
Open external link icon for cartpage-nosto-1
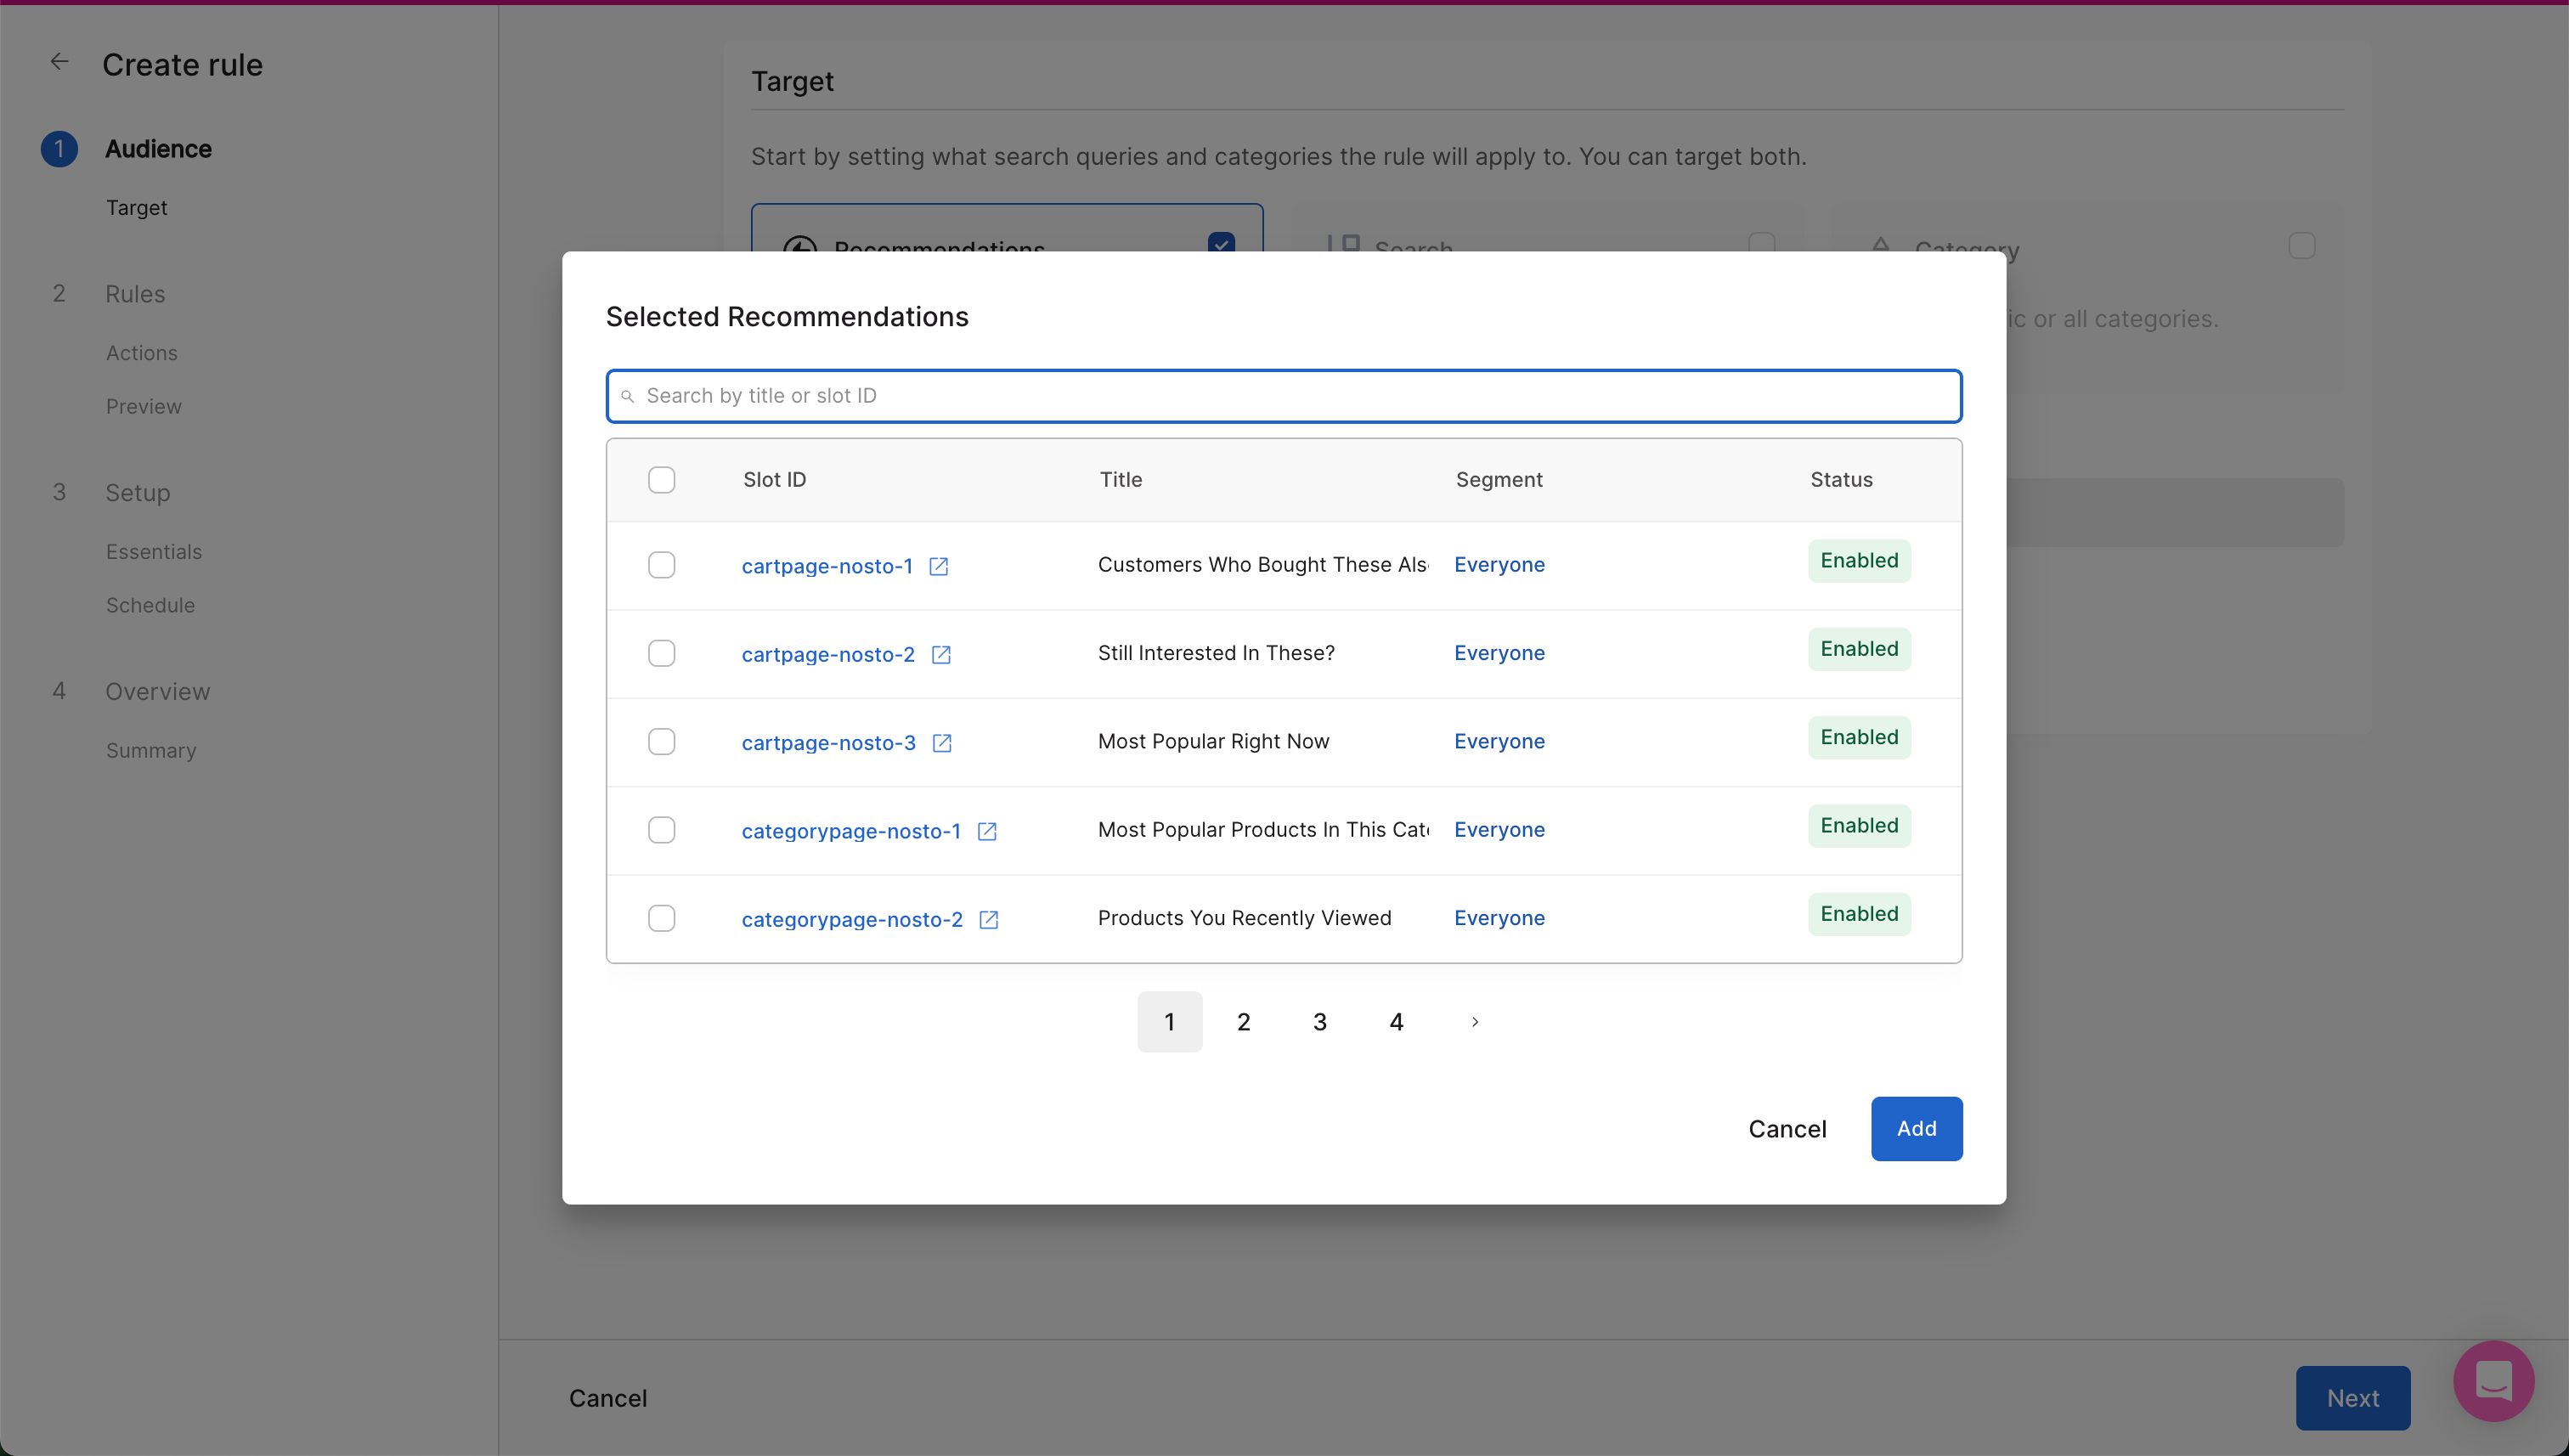(x=938, y=566)
